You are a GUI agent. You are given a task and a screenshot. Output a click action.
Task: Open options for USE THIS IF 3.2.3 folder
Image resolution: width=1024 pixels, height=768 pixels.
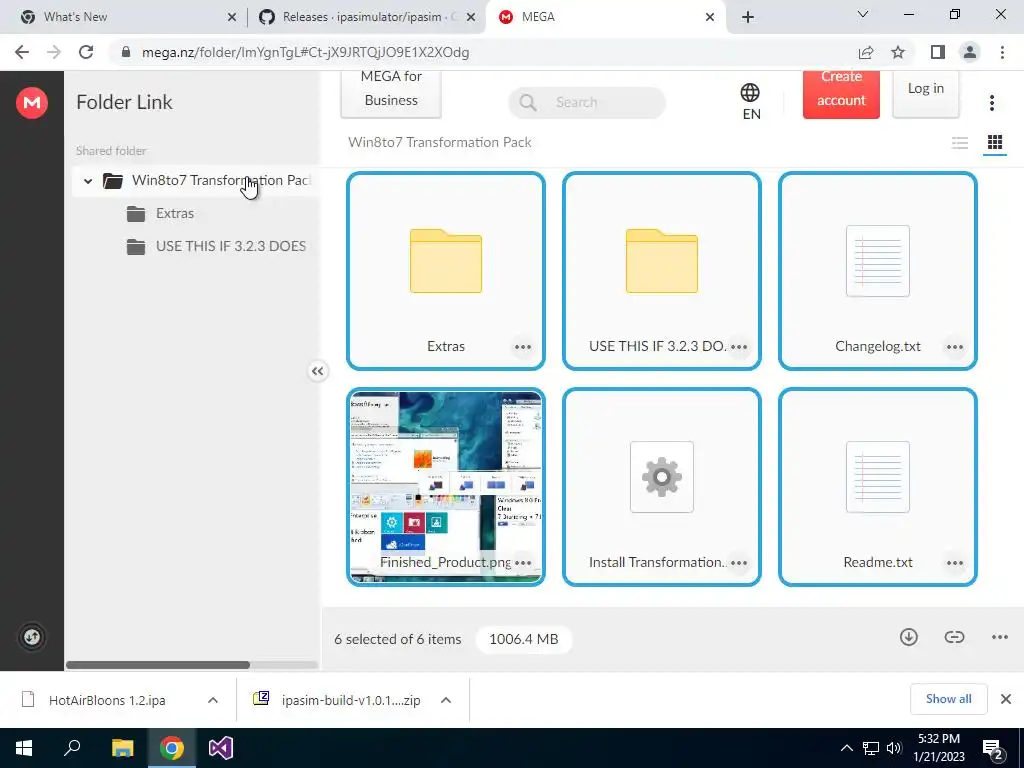pyautogui.click(x=739, y=347)
